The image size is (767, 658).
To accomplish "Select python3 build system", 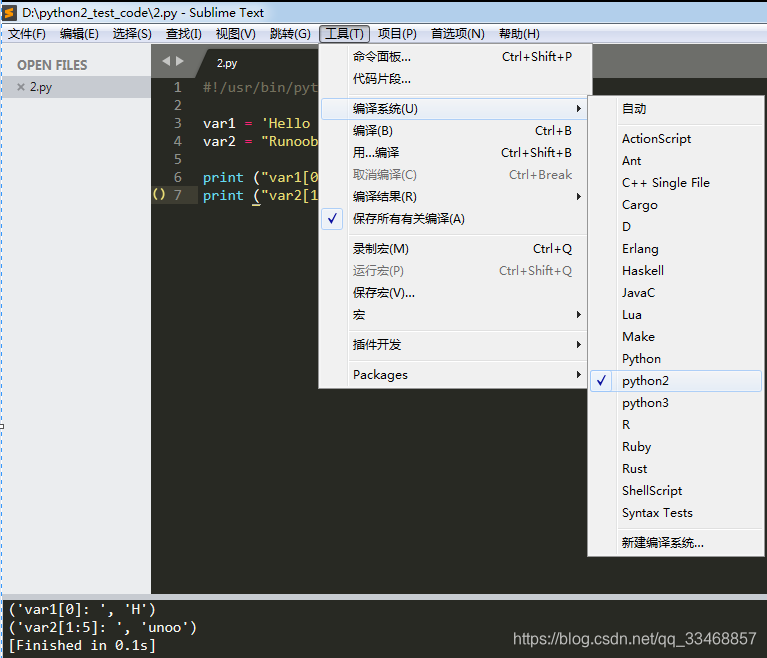I will pyautogui.click(x=676, y=403).
